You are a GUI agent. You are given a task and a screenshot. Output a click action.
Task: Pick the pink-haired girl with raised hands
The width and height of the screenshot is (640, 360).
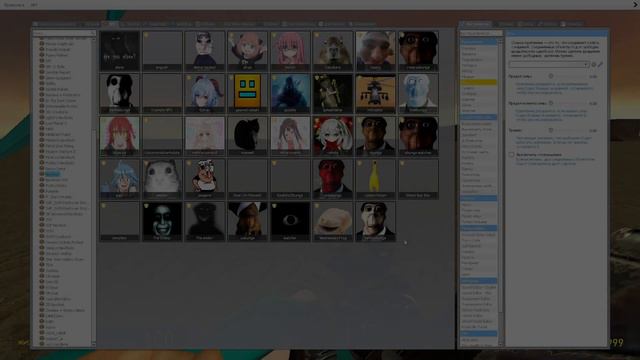[247, 51]
